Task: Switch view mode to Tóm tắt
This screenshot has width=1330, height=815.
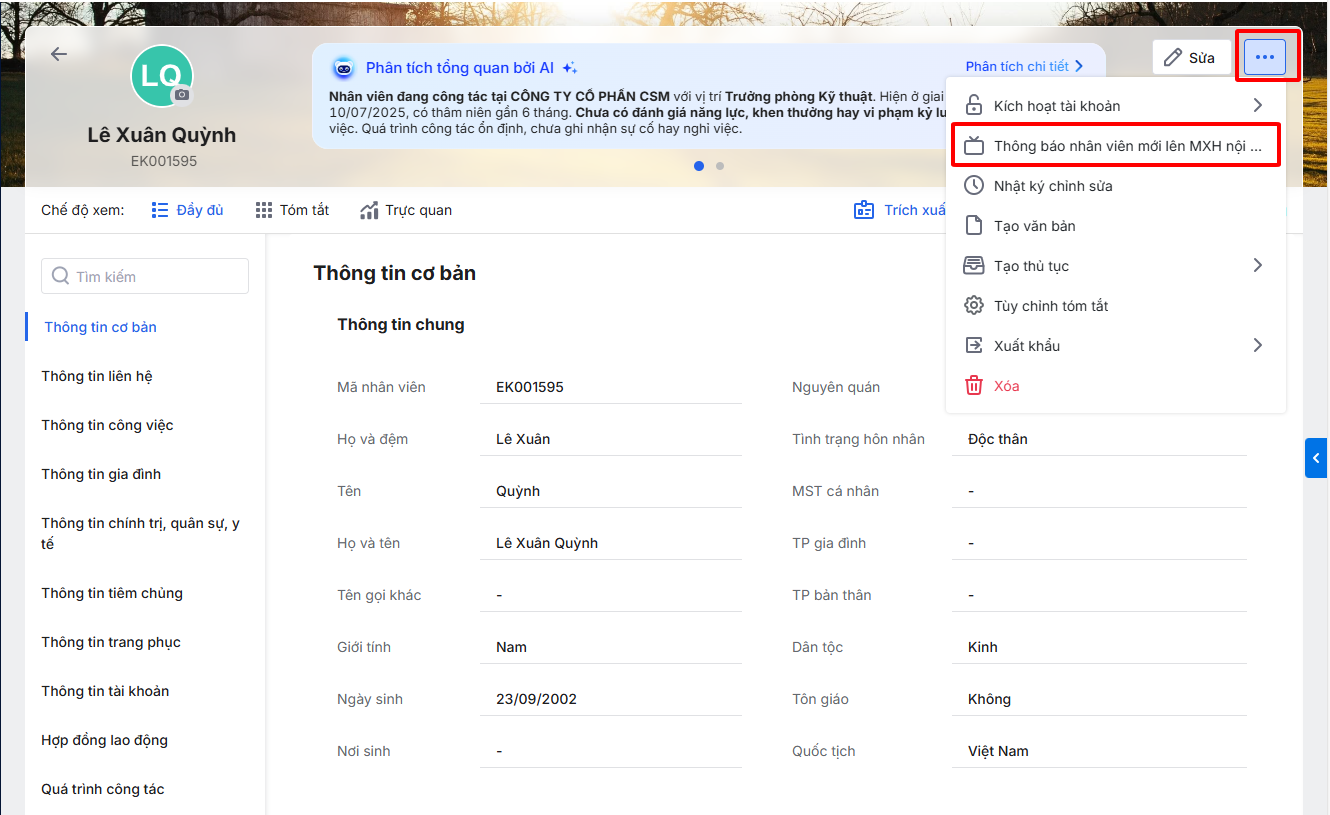Action: [x=292, y=210]
